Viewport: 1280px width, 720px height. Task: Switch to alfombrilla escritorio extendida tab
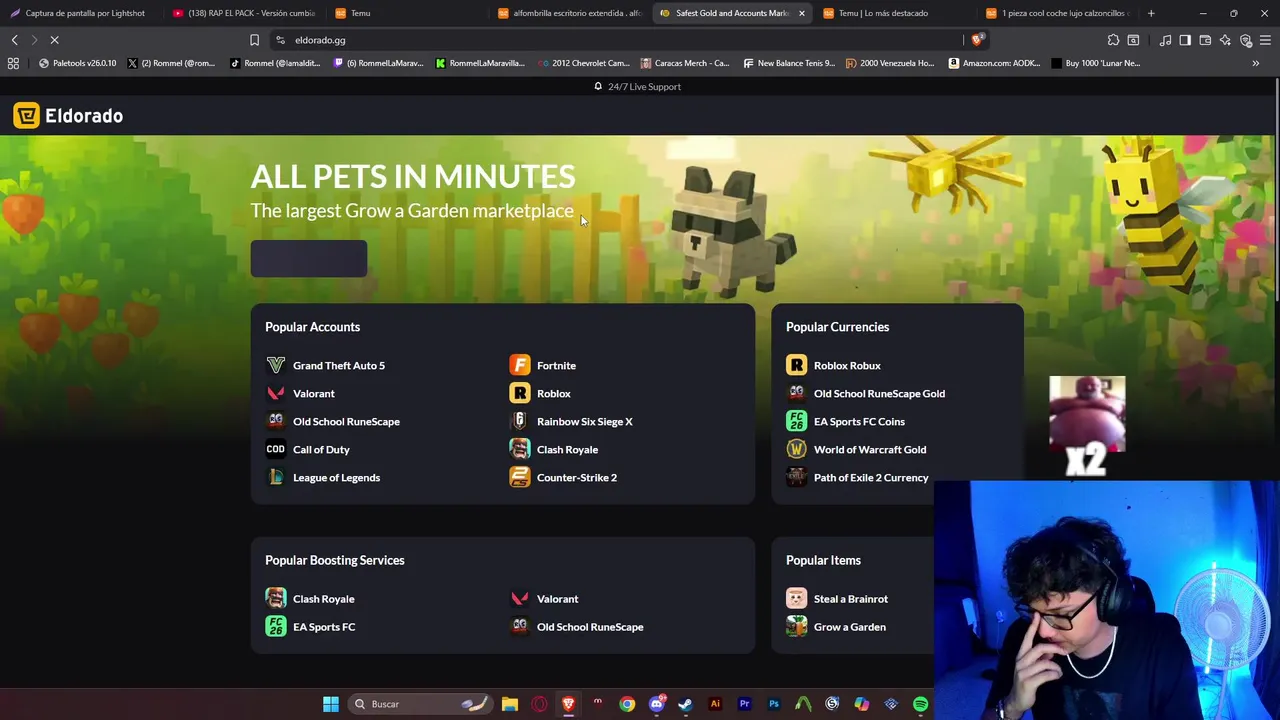[x=570, y=13]
